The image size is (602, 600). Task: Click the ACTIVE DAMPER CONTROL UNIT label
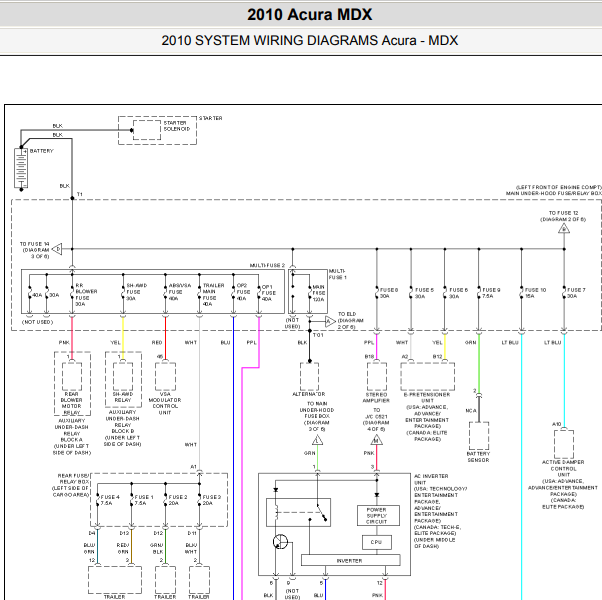563,469
